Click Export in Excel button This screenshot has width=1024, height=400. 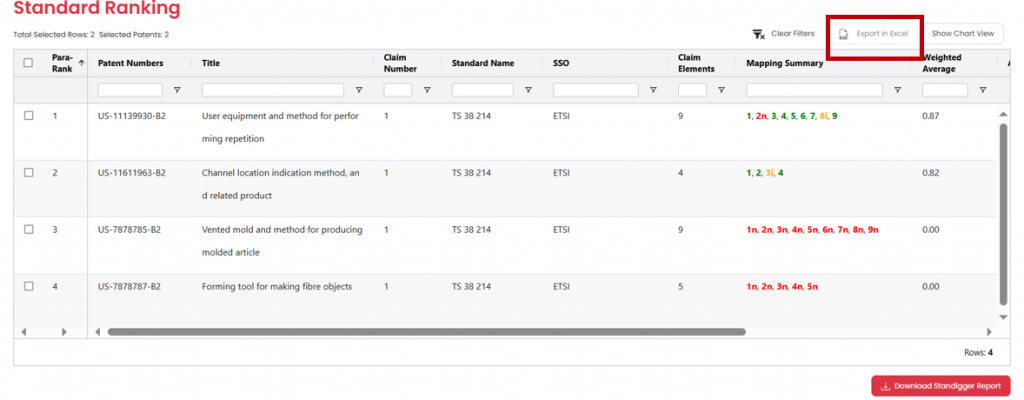(873, 34)
